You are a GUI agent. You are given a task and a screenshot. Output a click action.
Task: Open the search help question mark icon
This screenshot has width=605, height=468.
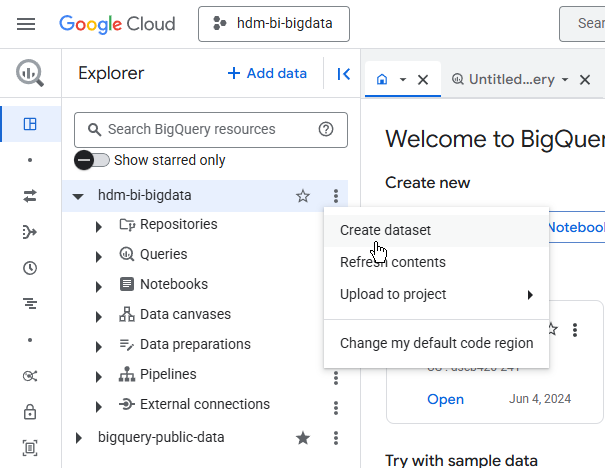(326, 129)
